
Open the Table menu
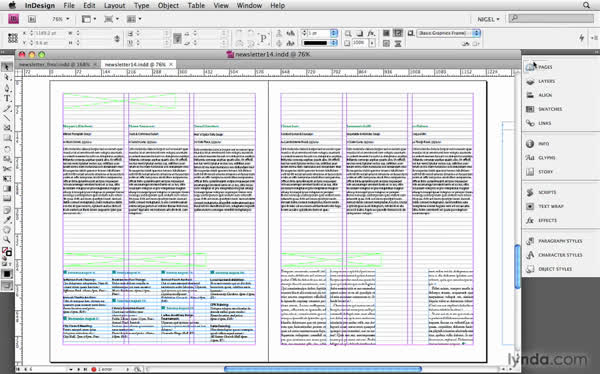[196, 5]
